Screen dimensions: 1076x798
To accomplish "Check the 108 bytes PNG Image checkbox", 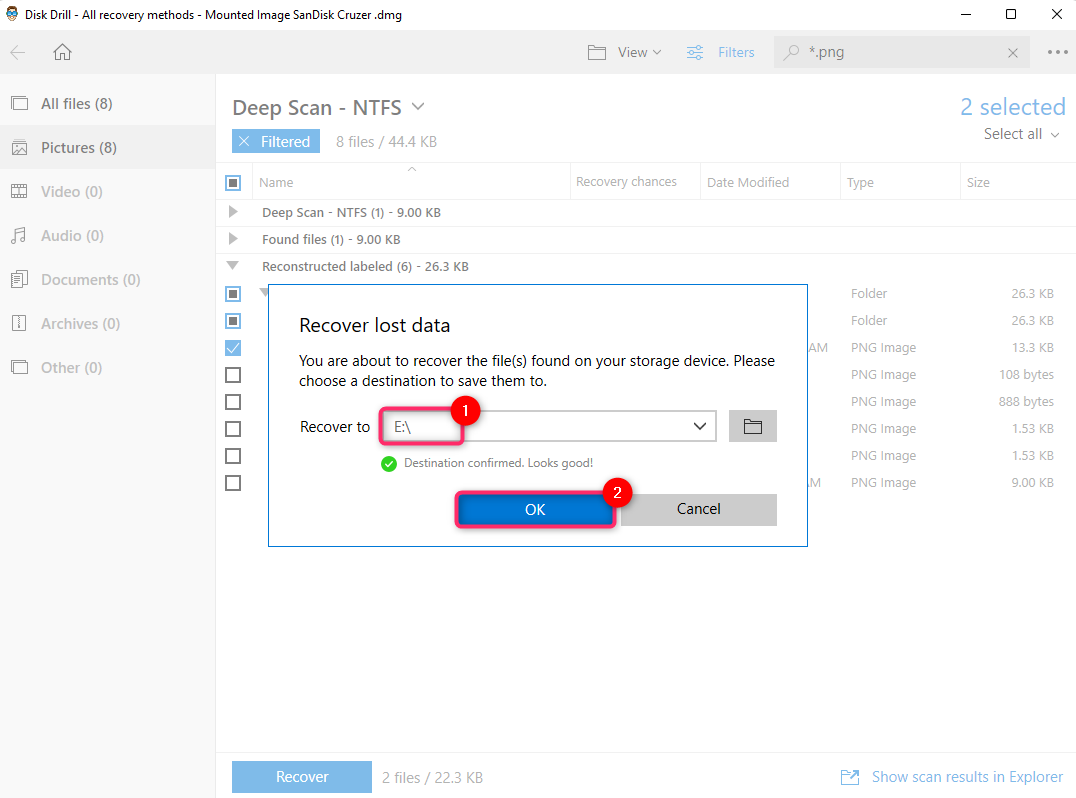I will pos(233,375).
